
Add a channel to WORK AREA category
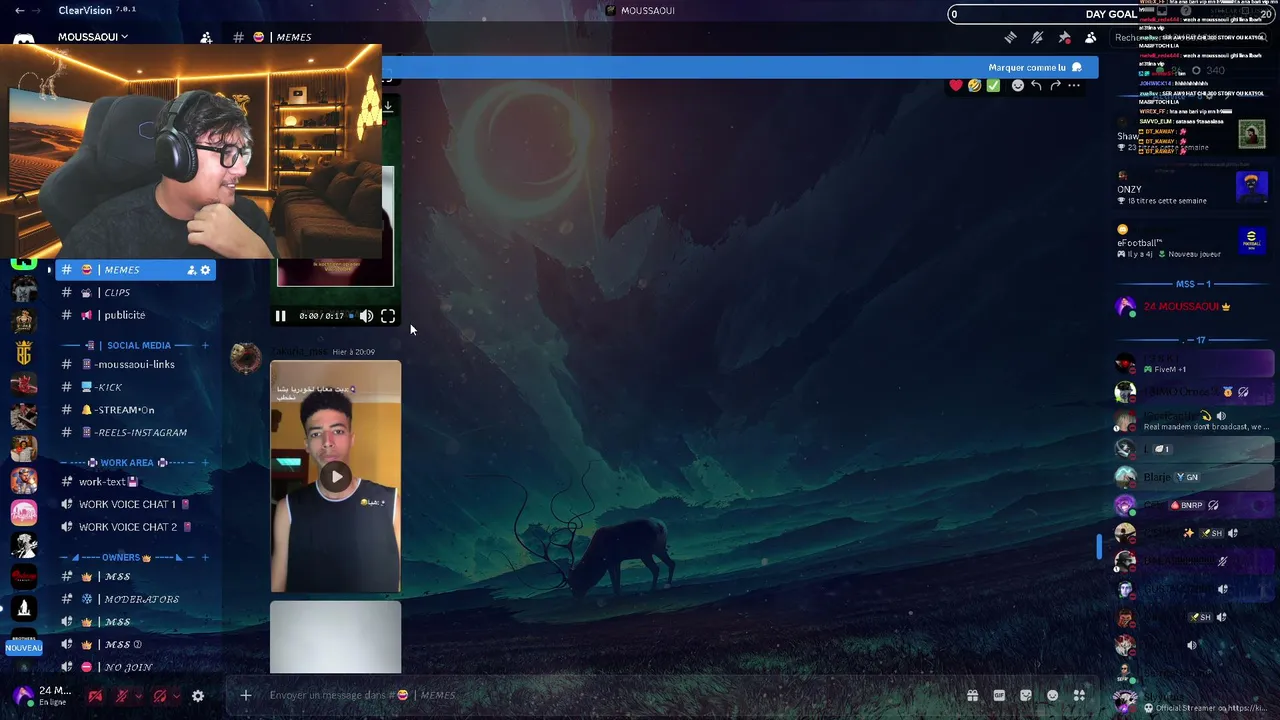pyautogui.click(x=205, y=463)
